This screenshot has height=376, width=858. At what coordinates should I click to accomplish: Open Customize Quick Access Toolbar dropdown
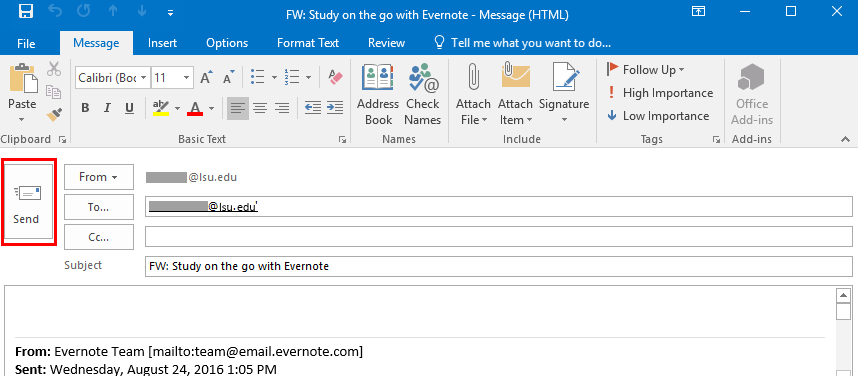(x=171, y=13)
